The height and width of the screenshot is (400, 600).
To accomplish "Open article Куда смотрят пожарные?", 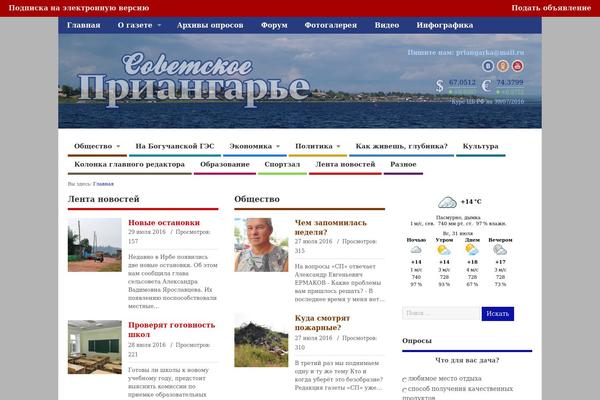I will [x=322, y=323].
